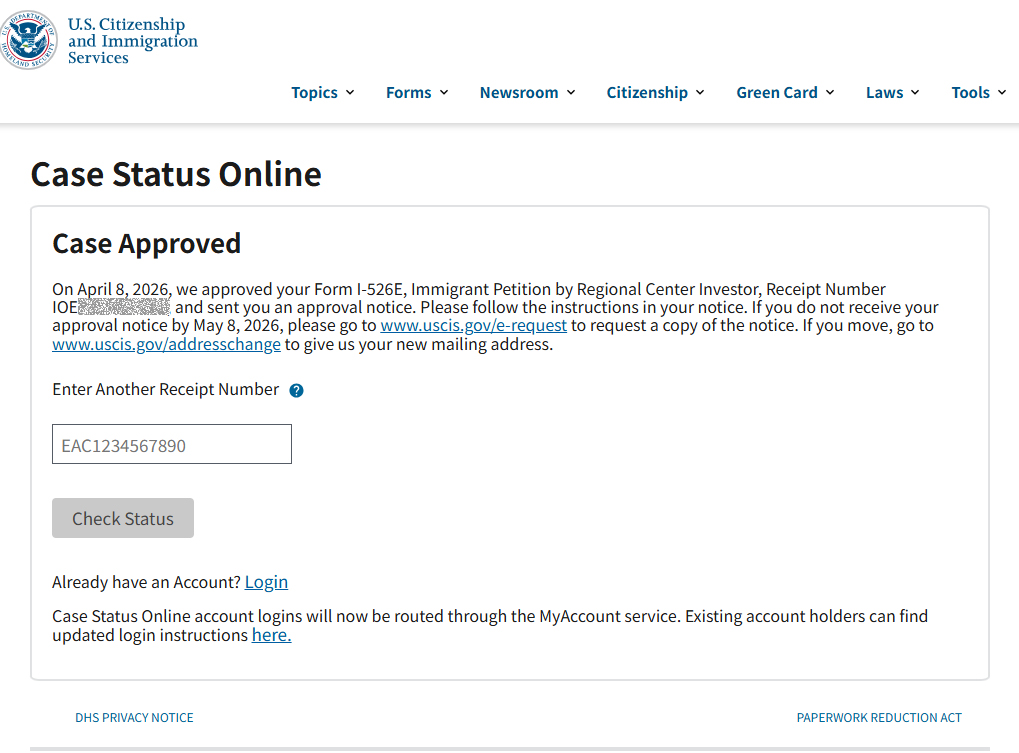Image resolution: width=1019 pixels, height=753 pixels.
Task: Expand the Citizenship menu
Action: tap(655, 92)
